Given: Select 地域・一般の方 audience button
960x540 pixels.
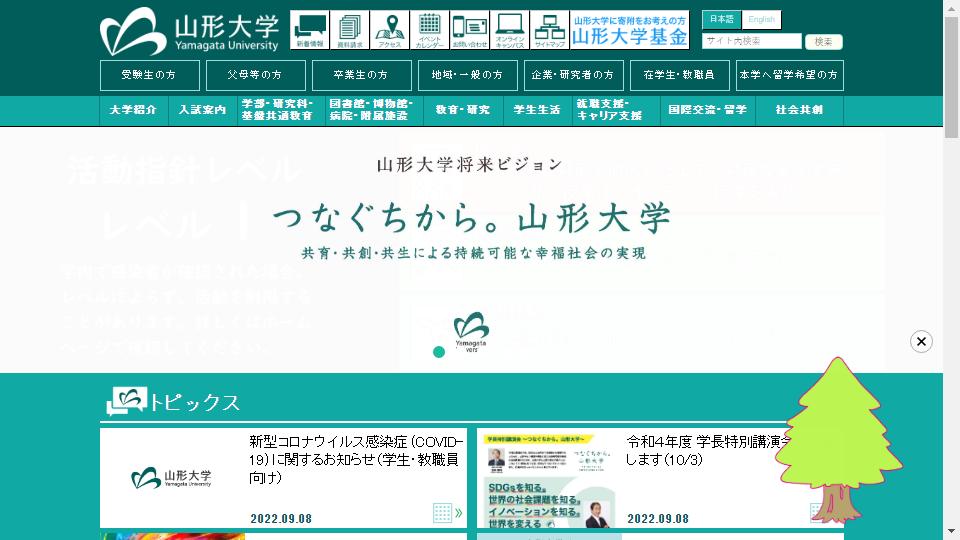Looking at the screenshot, I should [467, 75].
